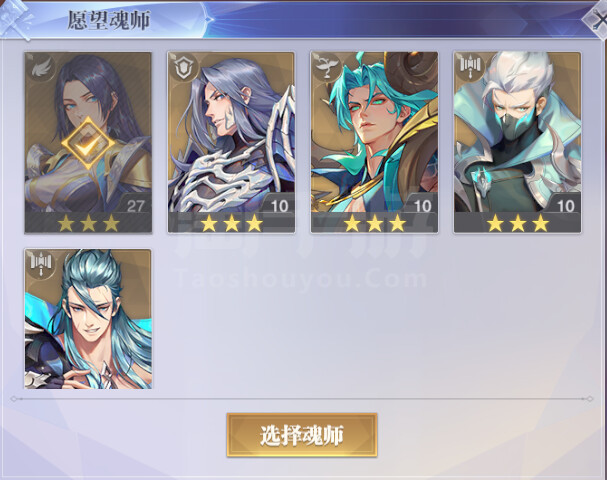Screen dimensions: 607x480
Task: Click the shield class icon on the purple-haired card
Action: point(183,69)
